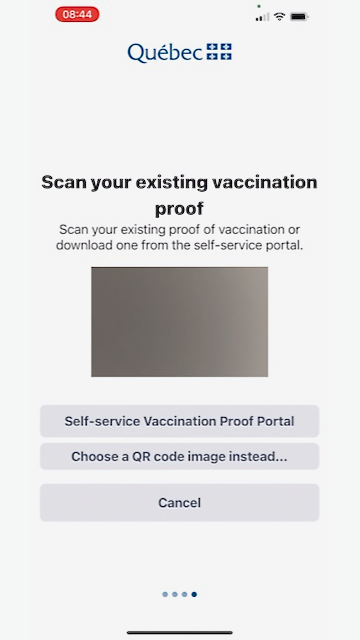Select the active fourth page dot
The image size is (360, 640).
tap(194, 594)
